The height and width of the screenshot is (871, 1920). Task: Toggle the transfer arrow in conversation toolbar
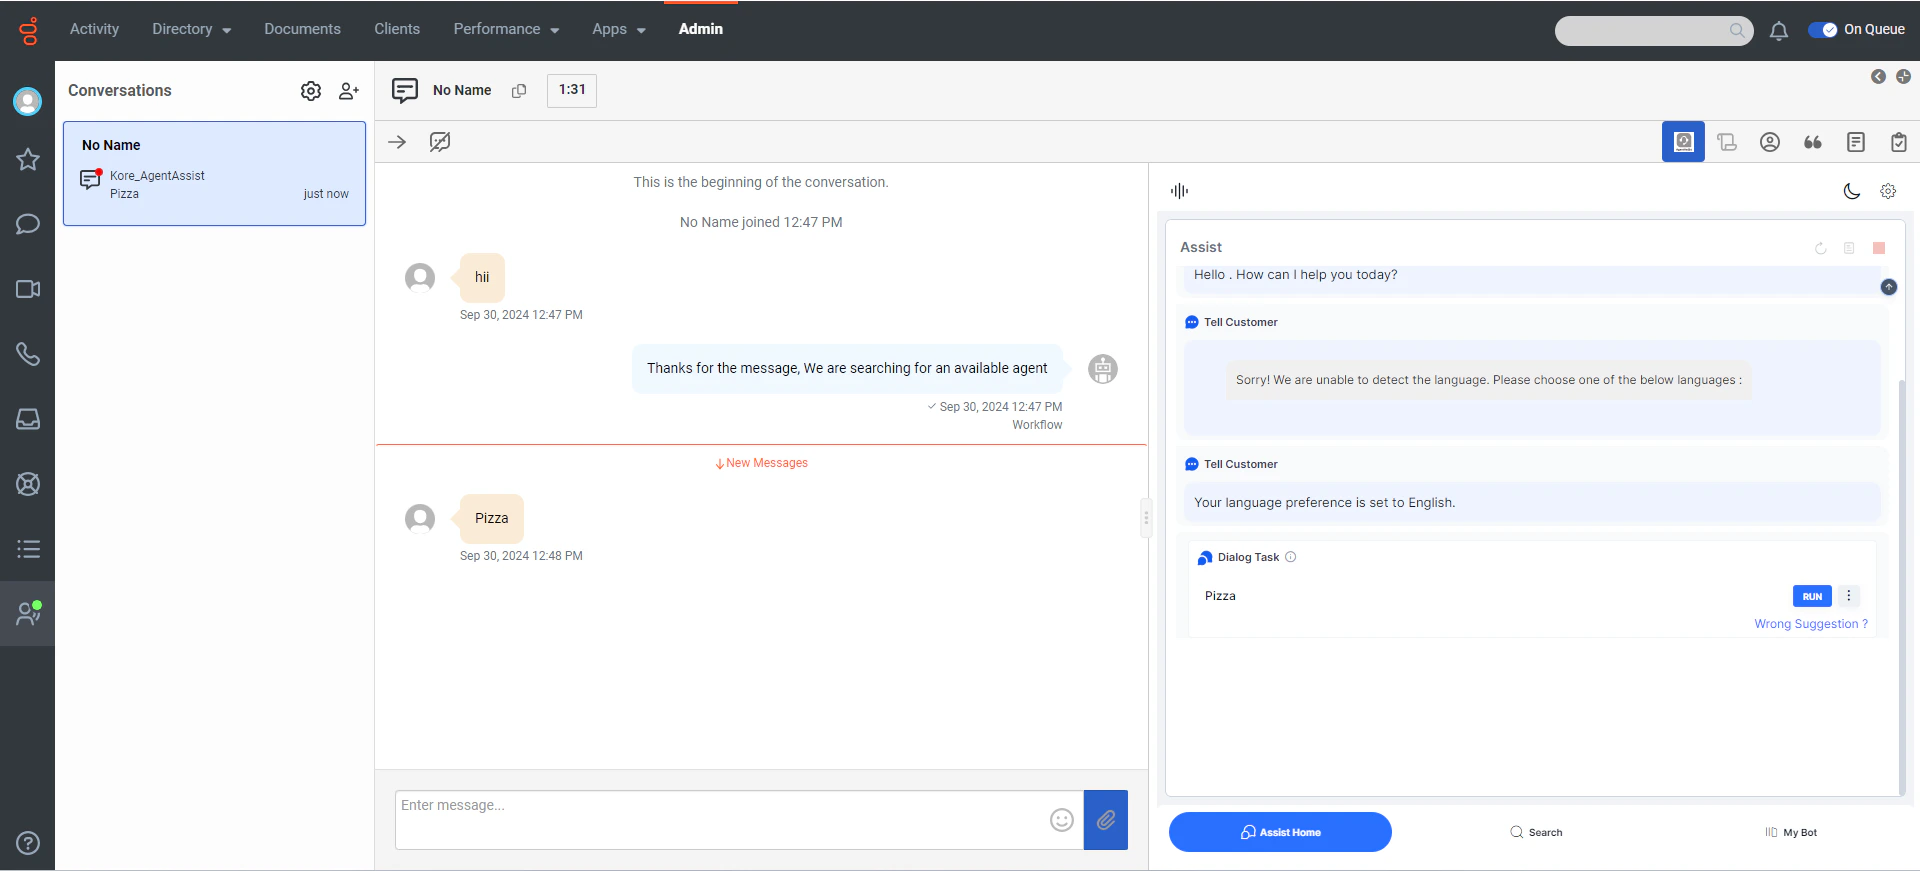pos(397,142)
